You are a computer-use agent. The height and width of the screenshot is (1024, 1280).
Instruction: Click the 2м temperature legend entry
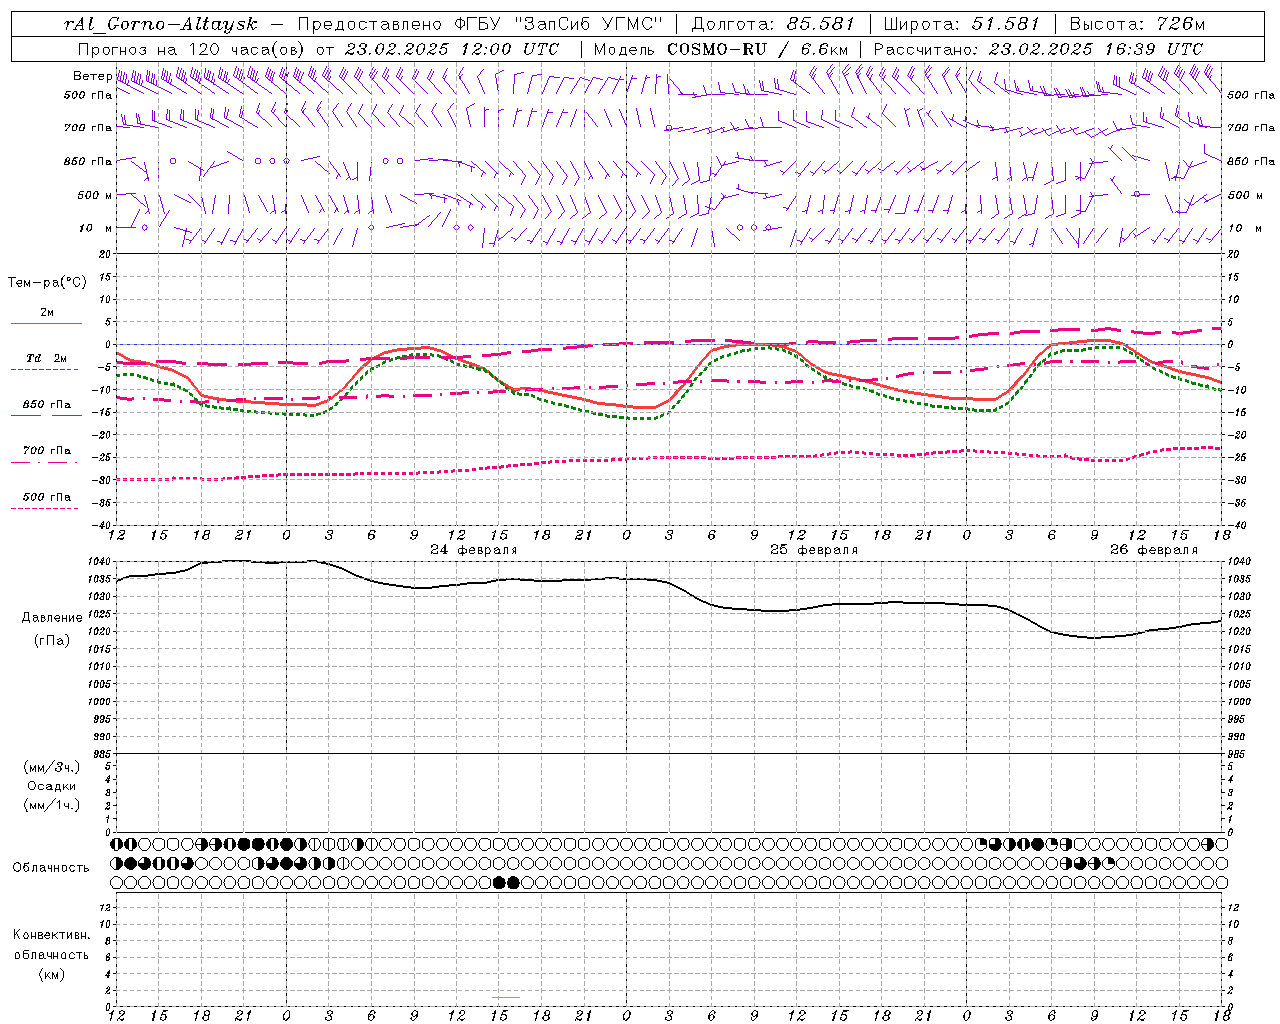47,313
